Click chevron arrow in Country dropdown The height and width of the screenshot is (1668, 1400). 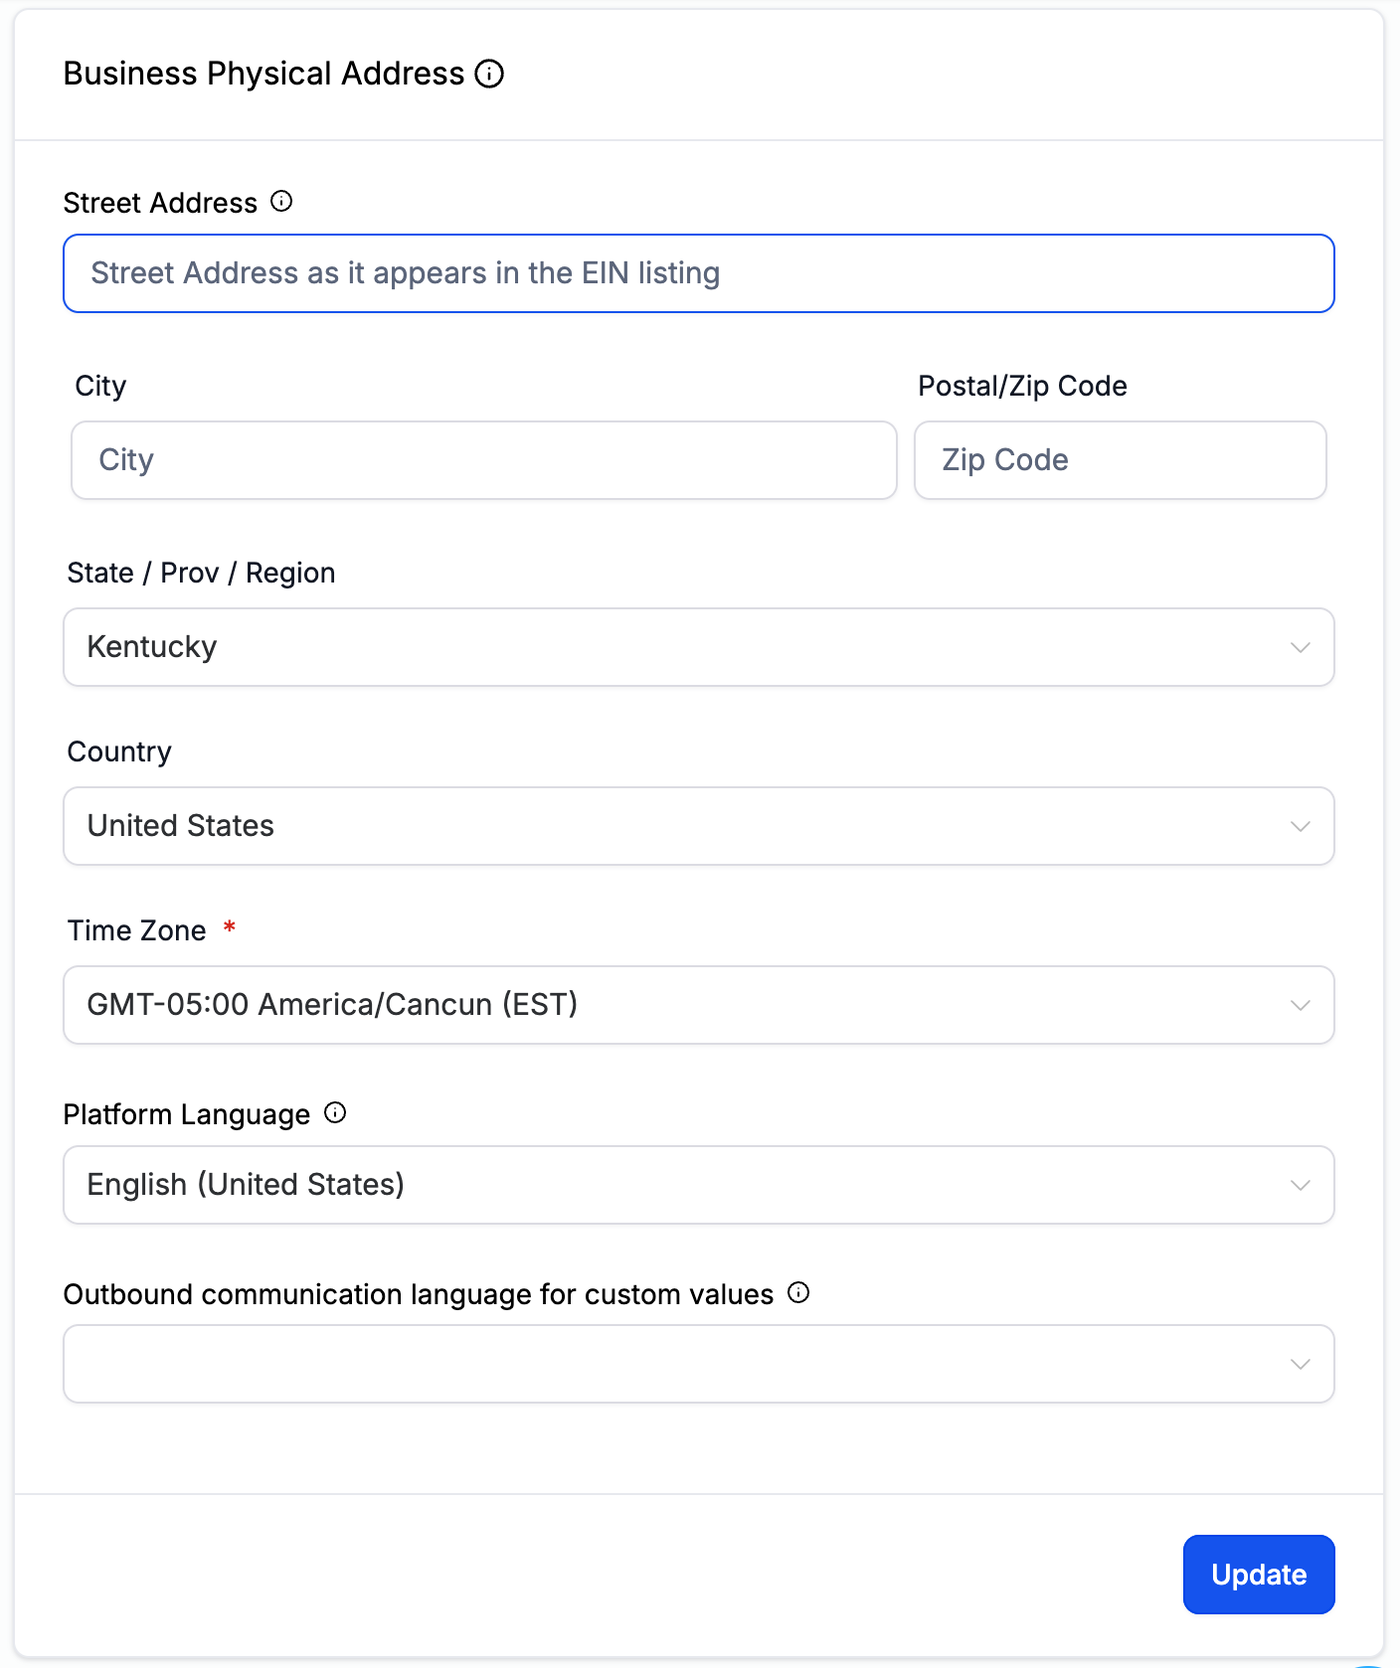pyautogui.click(x=1300, y=826)
